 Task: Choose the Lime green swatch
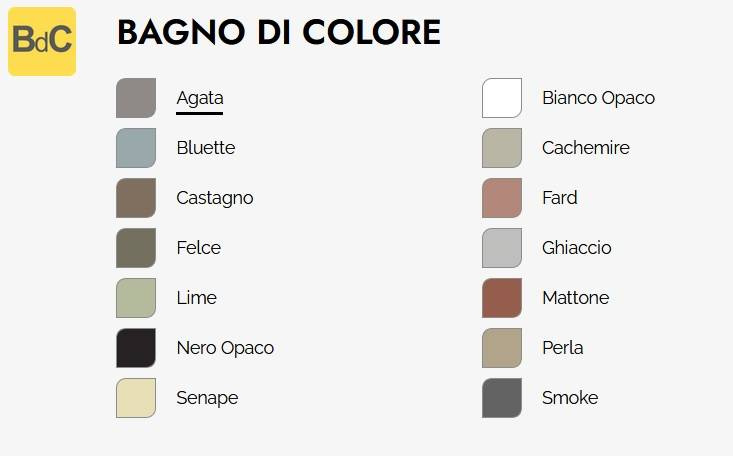coord(136,298)
